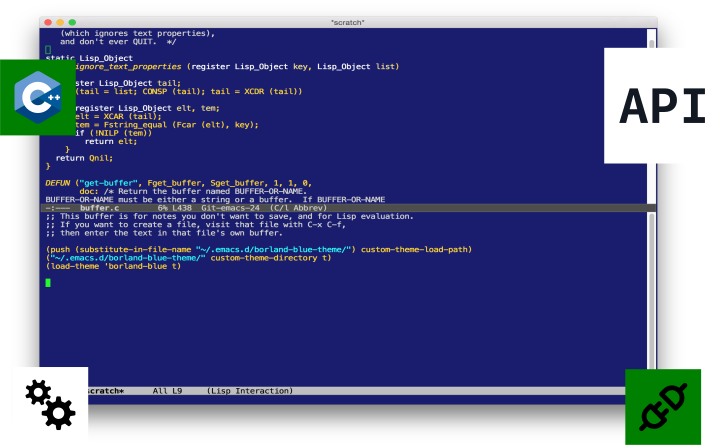Click the API badge
Viewport: 720px width, 446px height.
pos(661,106)
